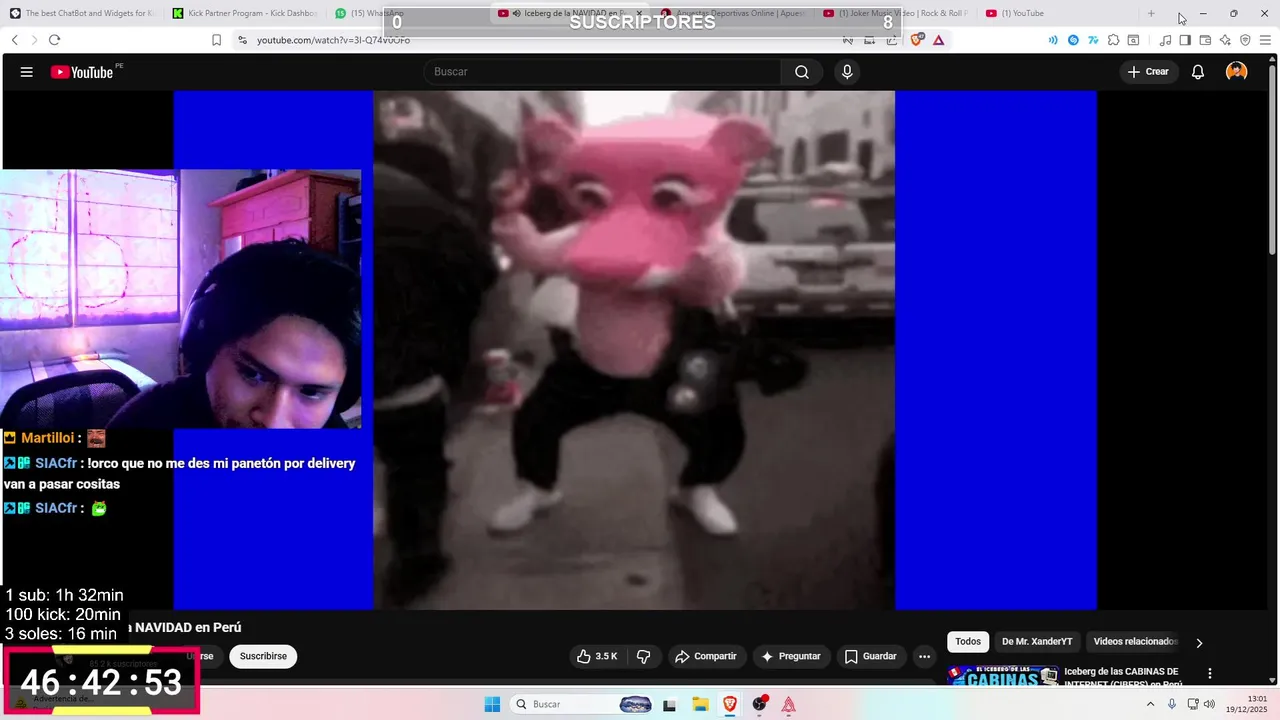This screenshot has height=720, width=1280.
Task: Open the extensions puzzle-piece menu
Action: pos(1113,40)
